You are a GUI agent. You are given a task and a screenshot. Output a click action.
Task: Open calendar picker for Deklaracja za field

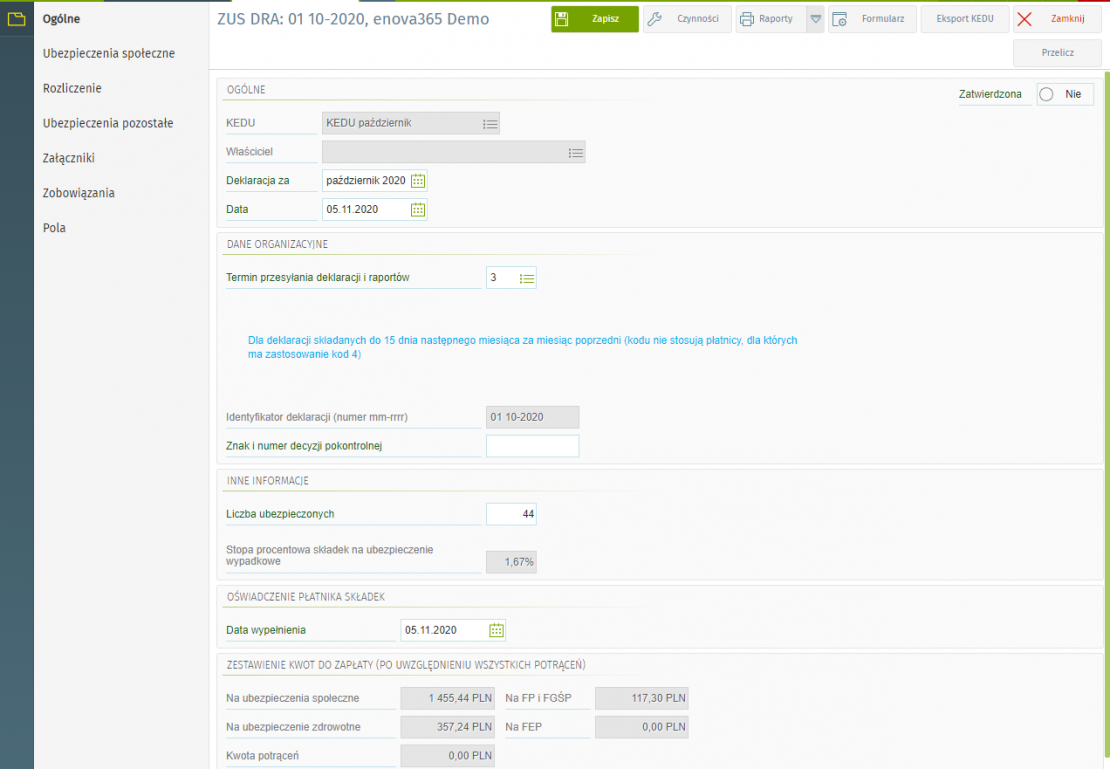418,181
